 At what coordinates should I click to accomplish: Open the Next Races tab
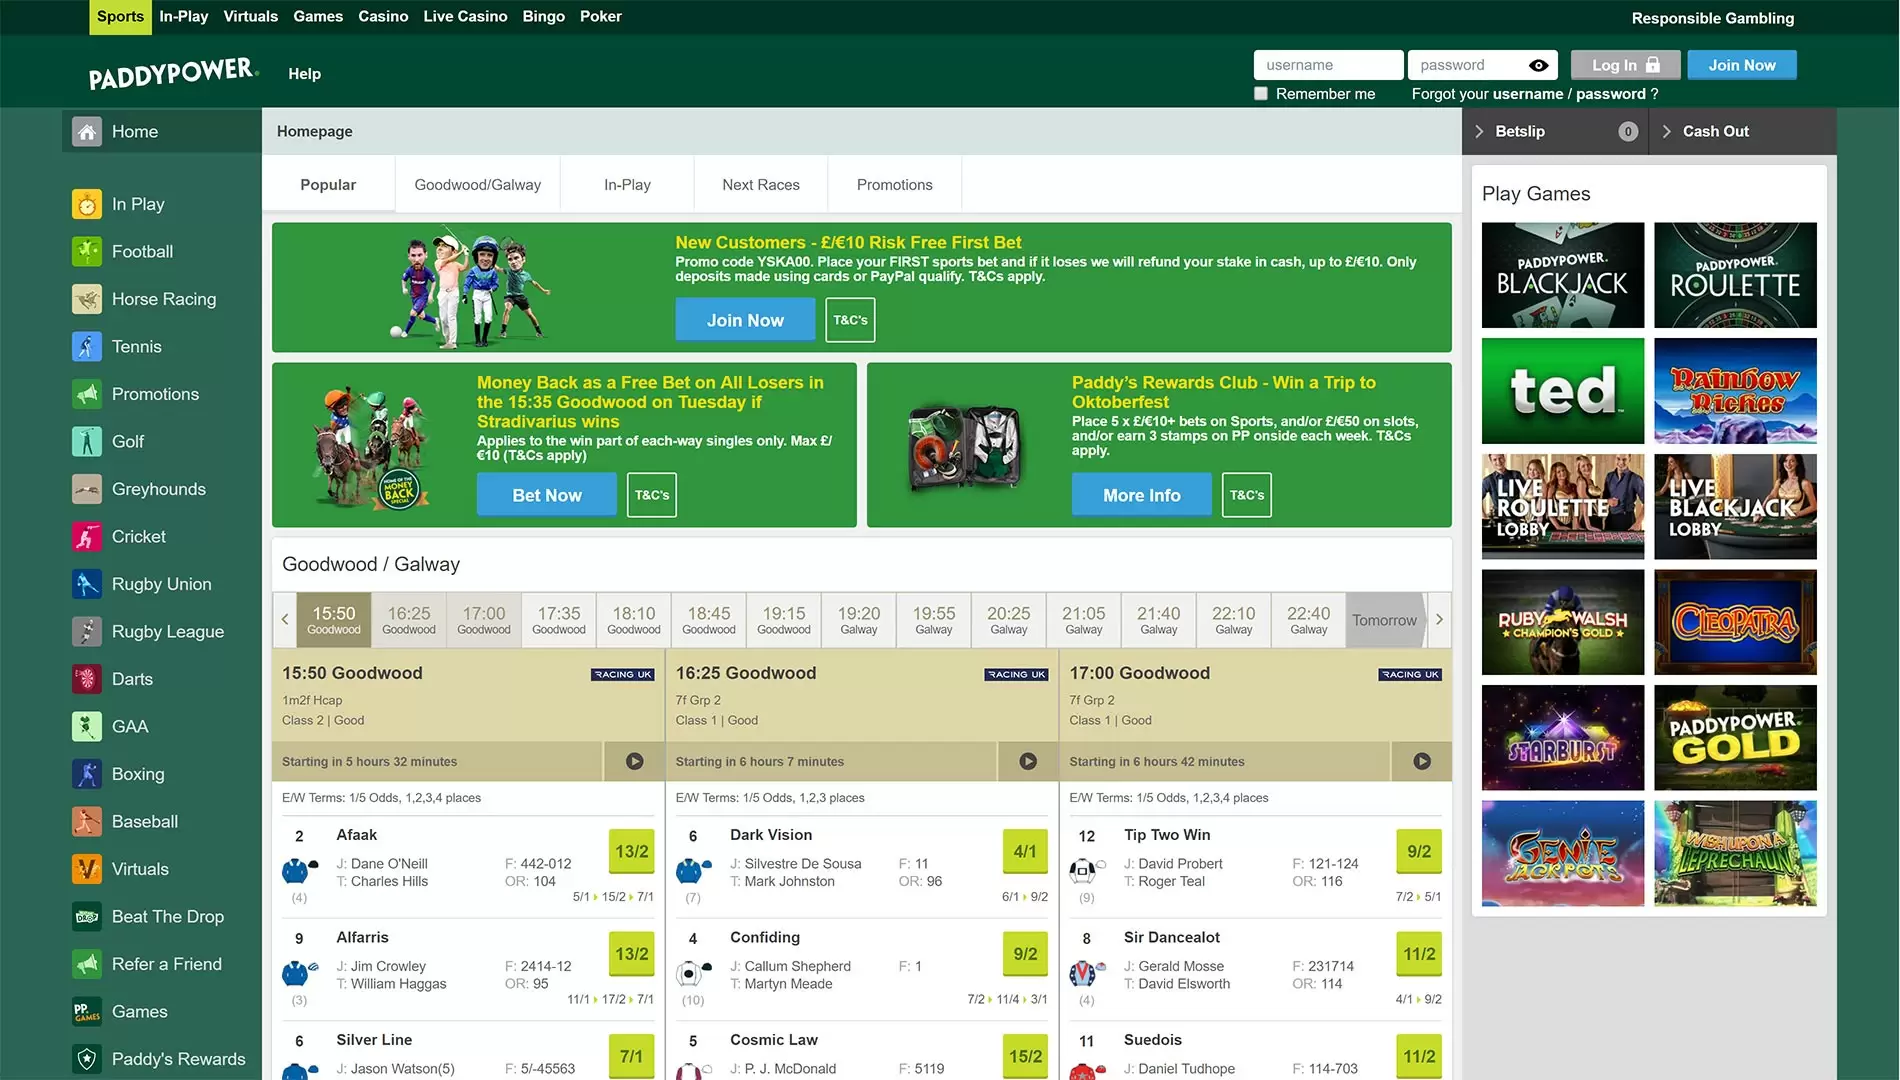pos(761,185)
